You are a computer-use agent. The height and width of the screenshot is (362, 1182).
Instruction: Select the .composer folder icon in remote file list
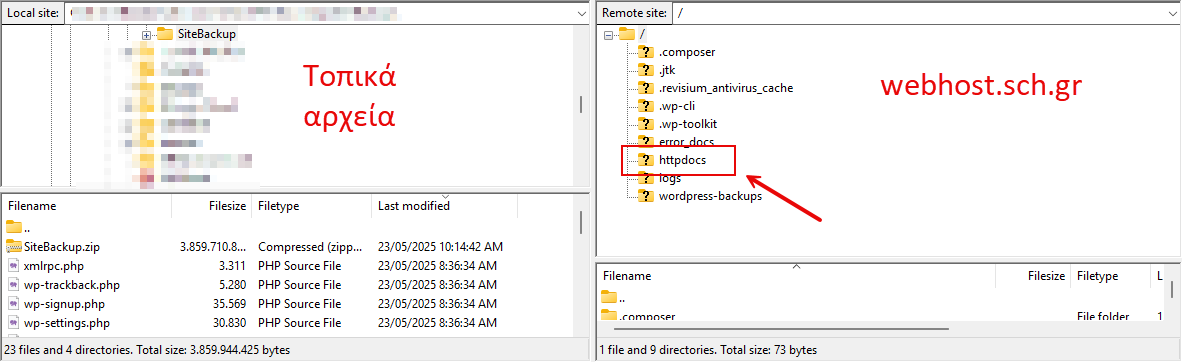click(609, 316)
